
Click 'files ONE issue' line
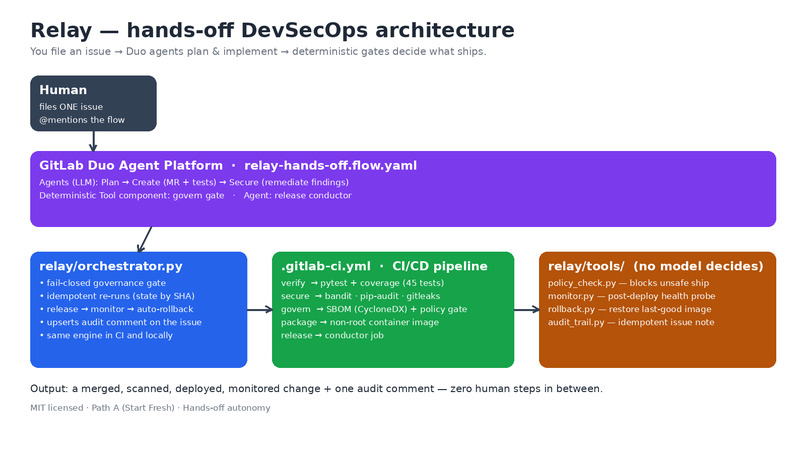pyautogui.click(x=71, y=107)
